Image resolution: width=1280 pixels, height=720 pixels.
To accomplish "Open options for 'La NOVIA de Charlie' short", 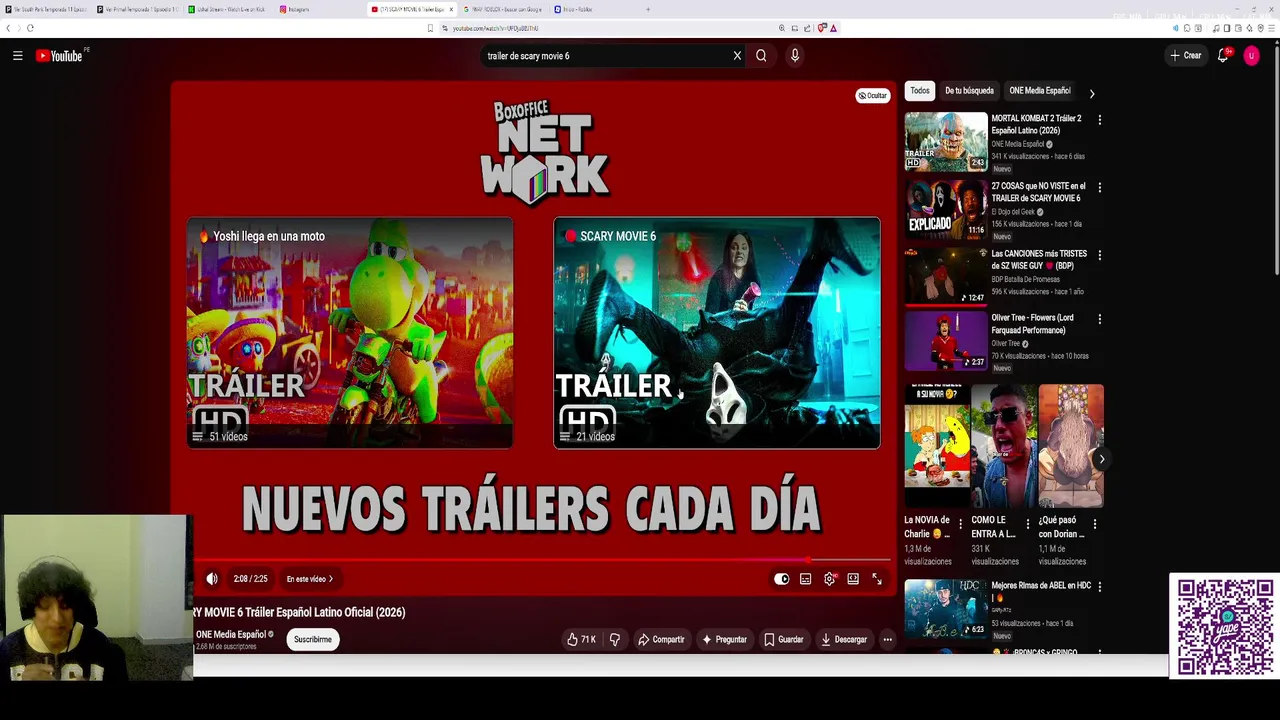I will (x=960, y=523).
